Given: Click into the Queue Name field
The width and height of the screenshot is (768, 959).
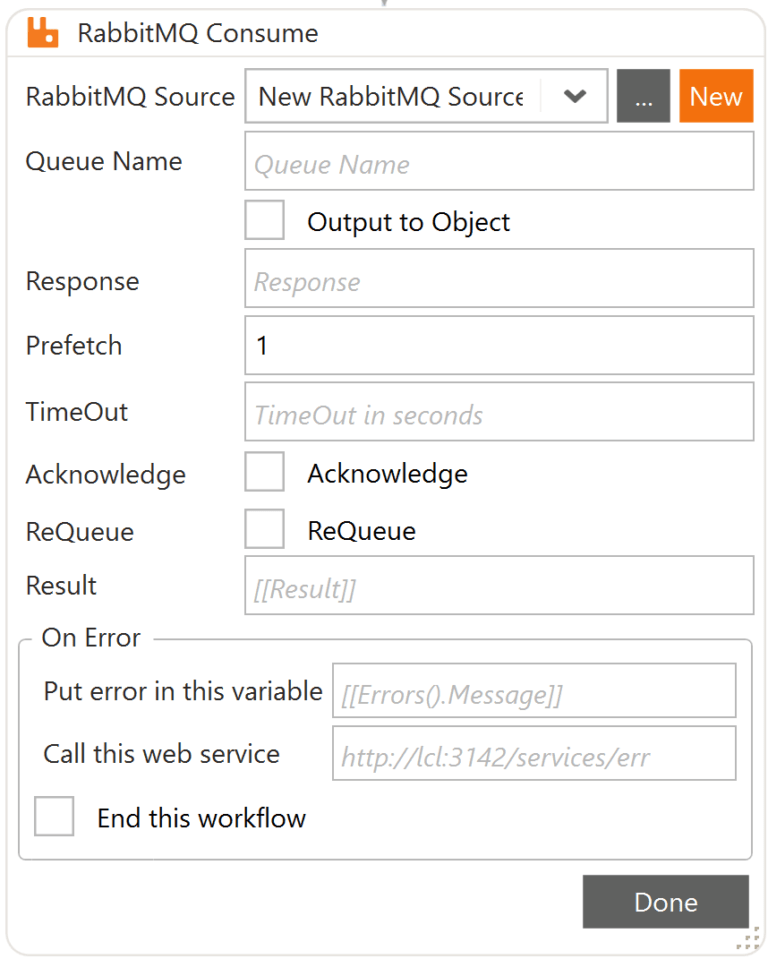Looking at the screenshot, I should (x=498, y=161).
